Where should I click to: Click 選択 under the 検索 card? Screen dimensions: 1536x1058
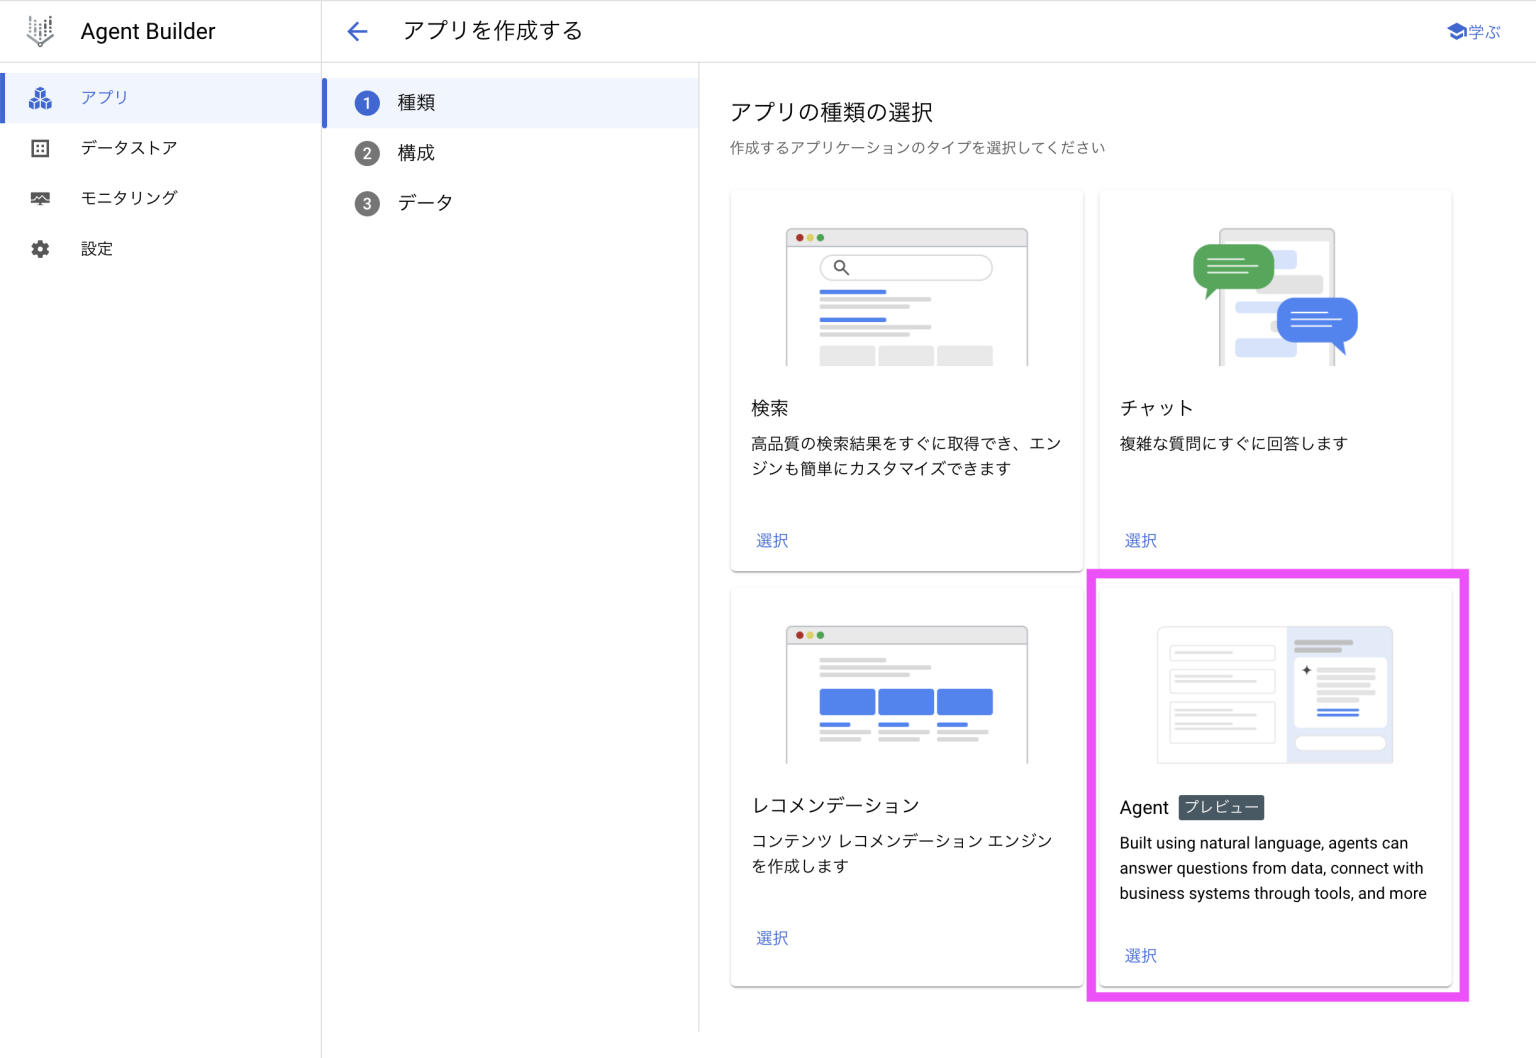(x=771, y=540)
